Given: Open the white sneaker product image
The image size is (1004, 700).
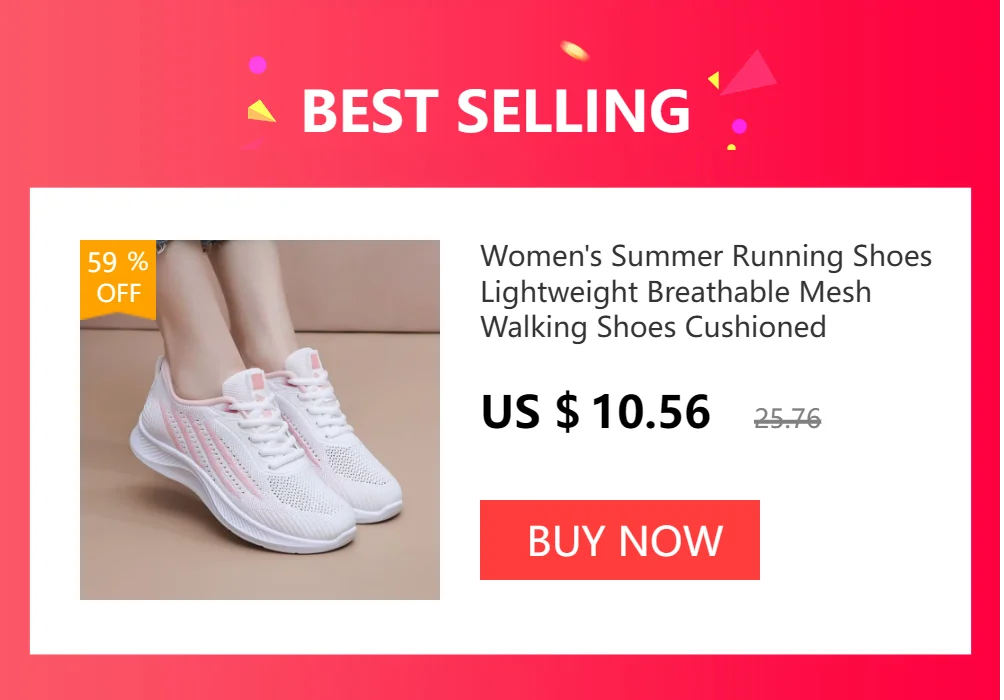Looking at the screenshot, I should tap(259, 419).
